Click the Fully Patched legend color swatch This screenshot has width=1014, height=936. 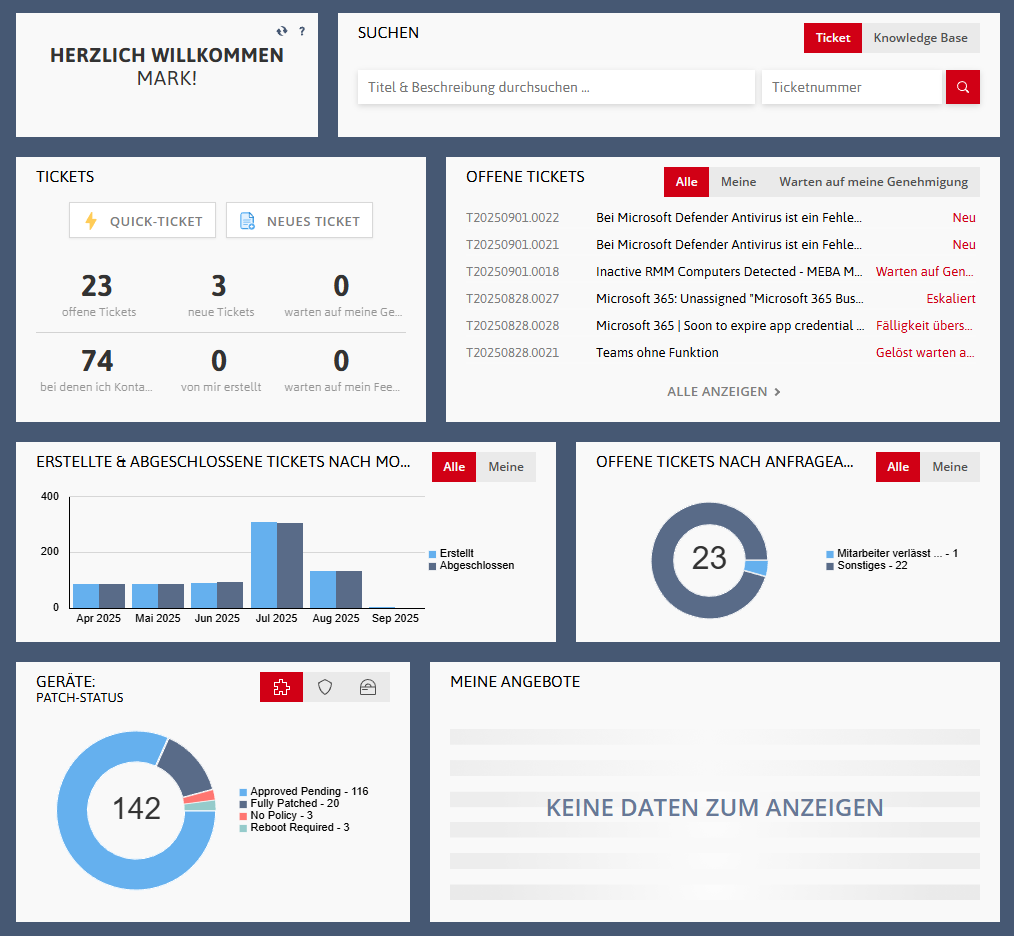(243, 803)
